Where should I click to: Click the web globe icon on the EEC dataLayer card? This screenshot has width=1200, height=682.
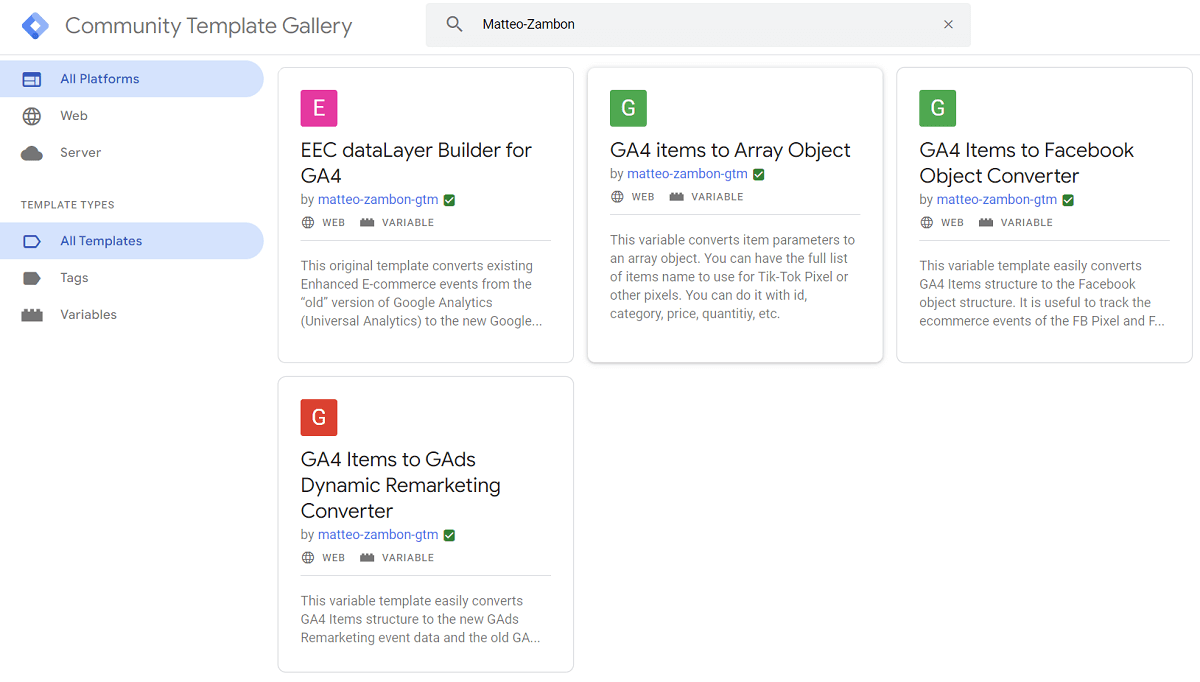(308, 223)
